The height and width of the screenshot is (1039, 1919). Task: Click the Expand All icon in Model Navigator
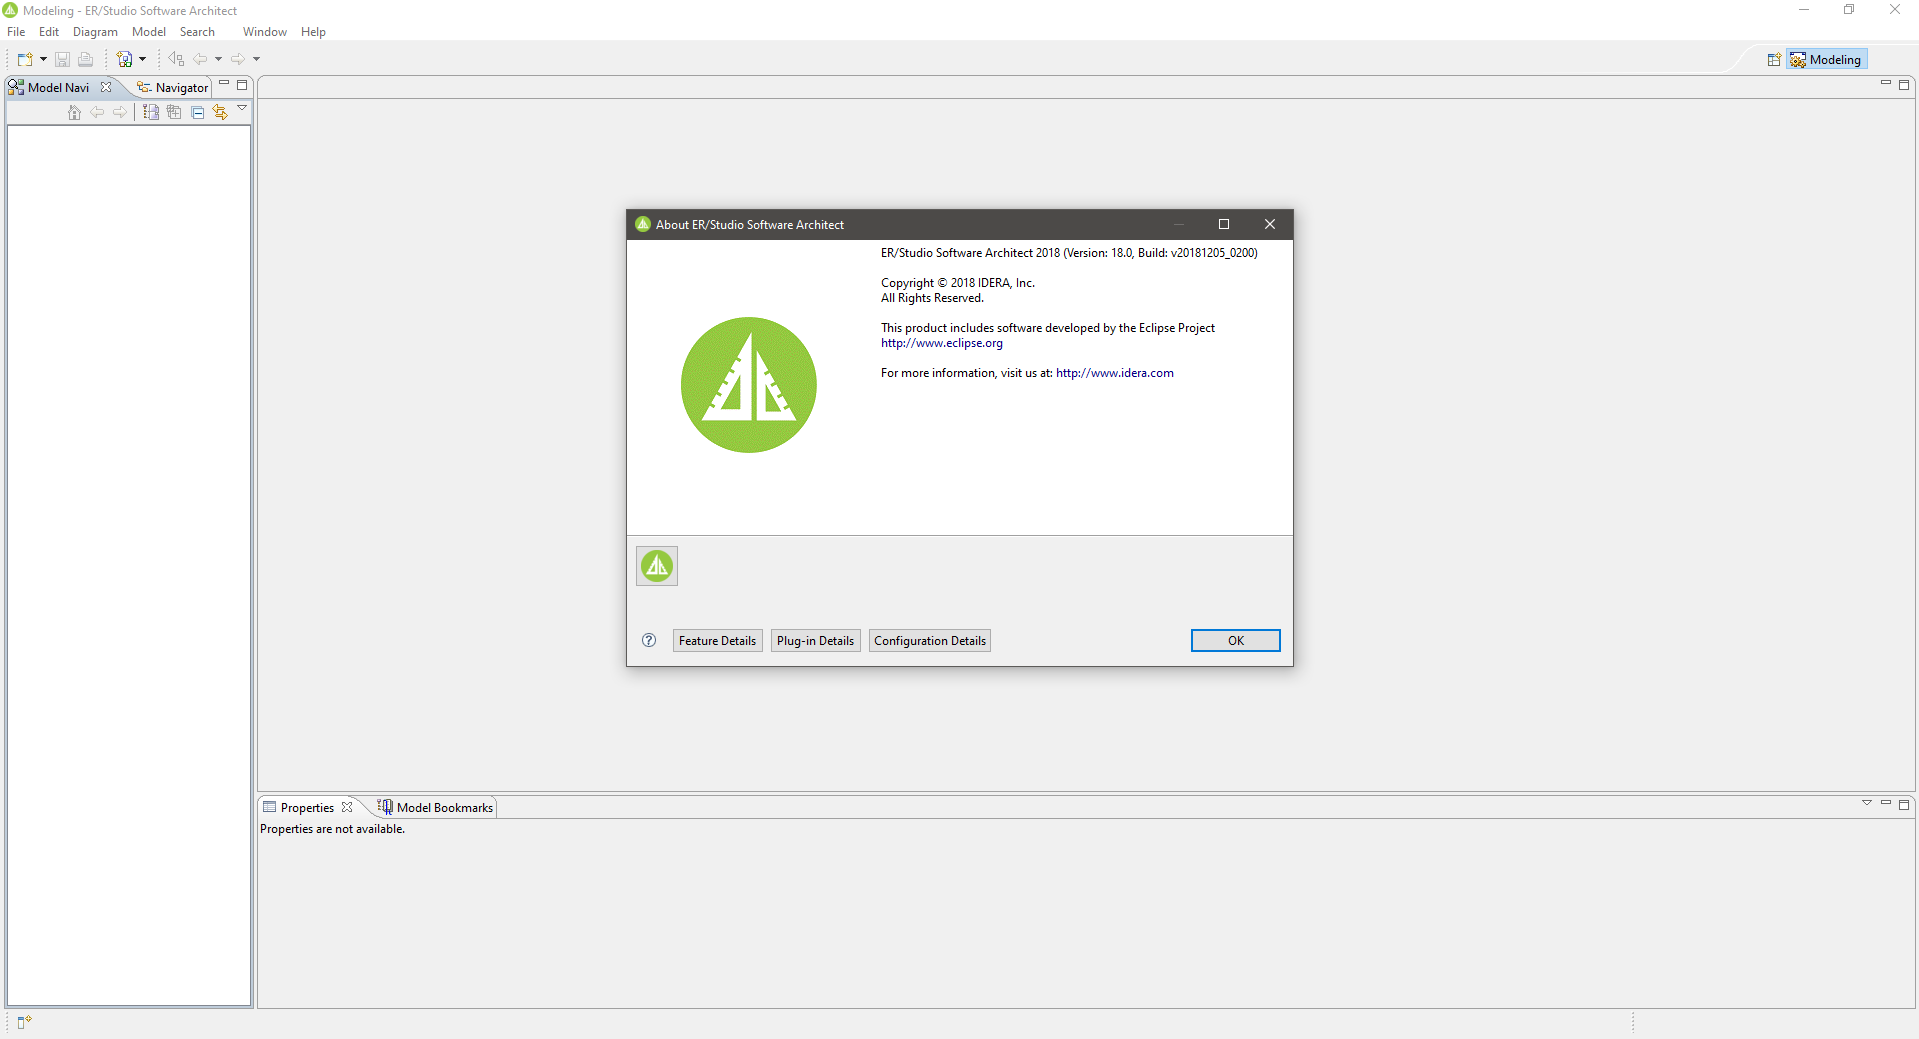tap(174, 112)
